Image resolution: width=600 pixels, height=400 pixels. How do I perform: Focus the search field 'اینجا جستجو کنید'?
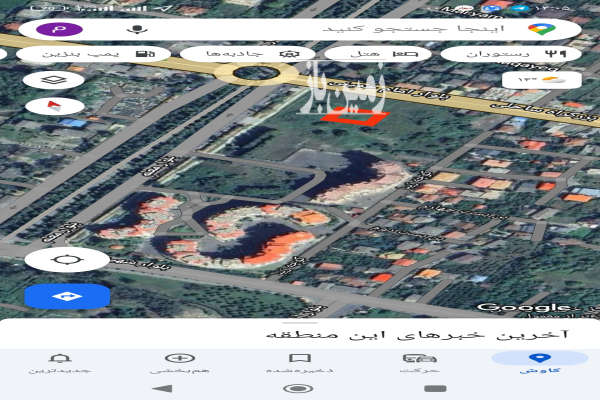click(x=300, y=29)
